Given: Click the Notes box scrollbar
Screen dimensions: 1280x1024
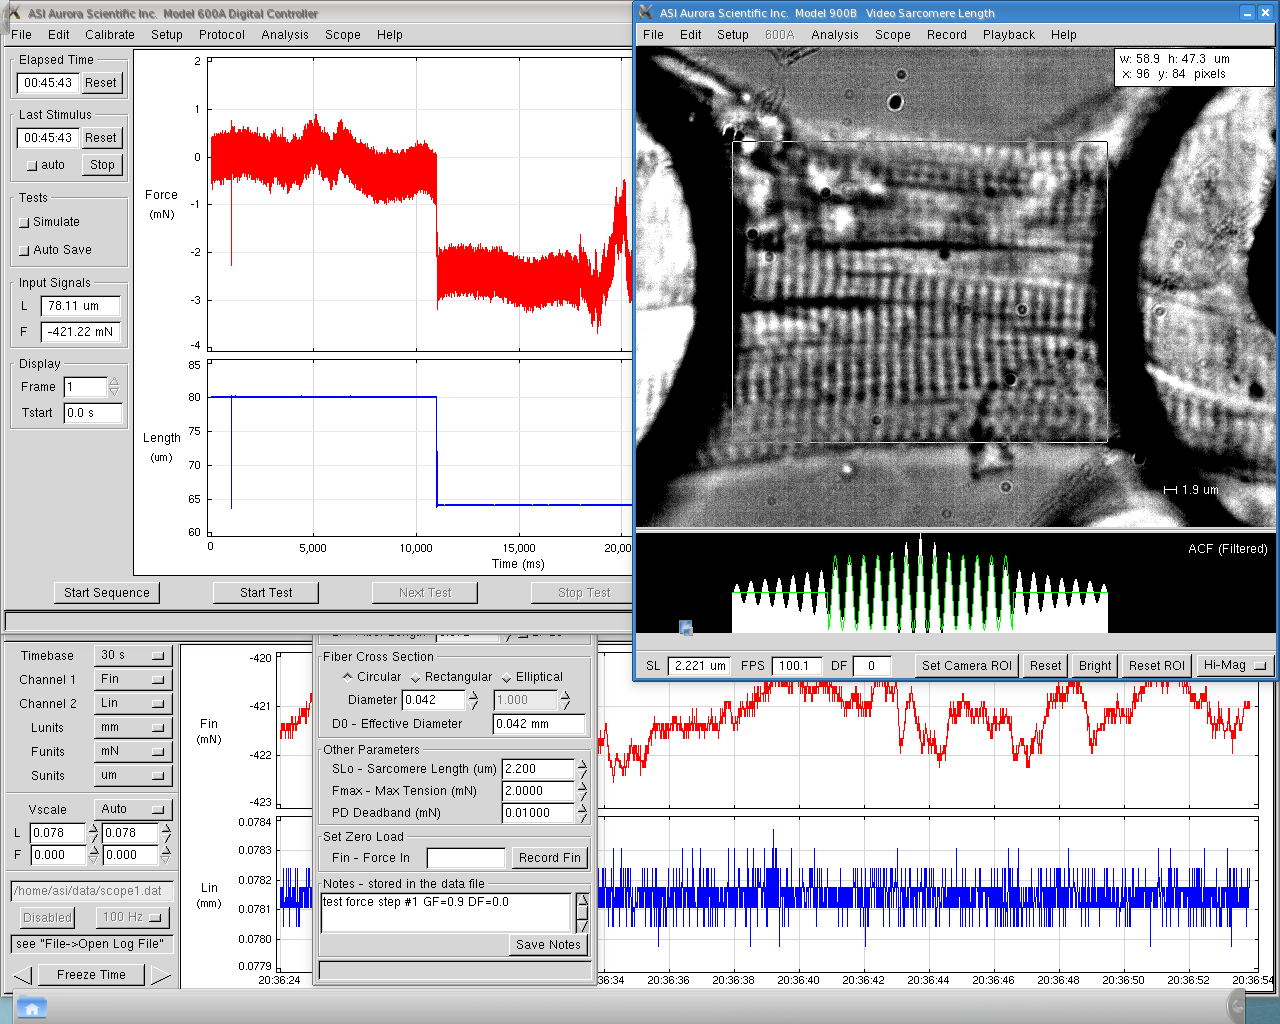Looking at the screenshot, I should (x=582, y=912).
